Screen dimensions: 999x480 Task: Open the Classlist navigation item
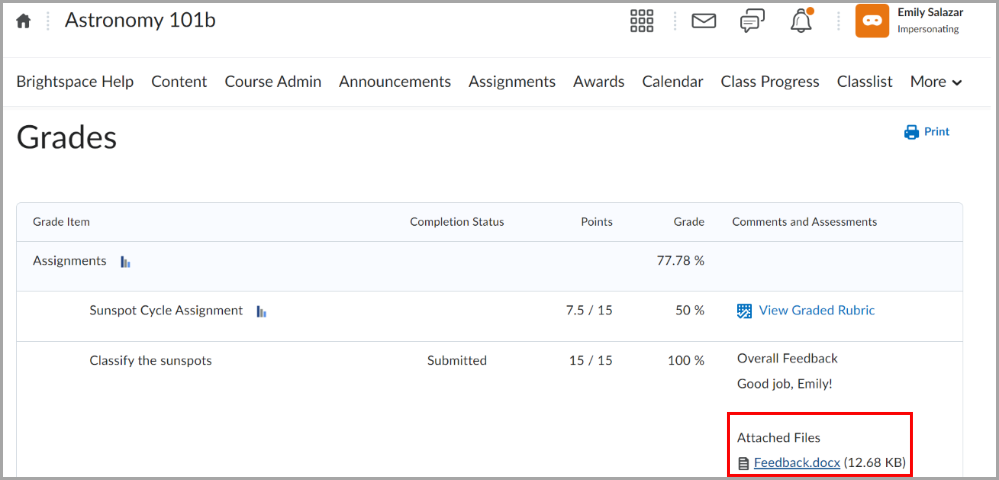pyautogui.click(x=864, y=82)
